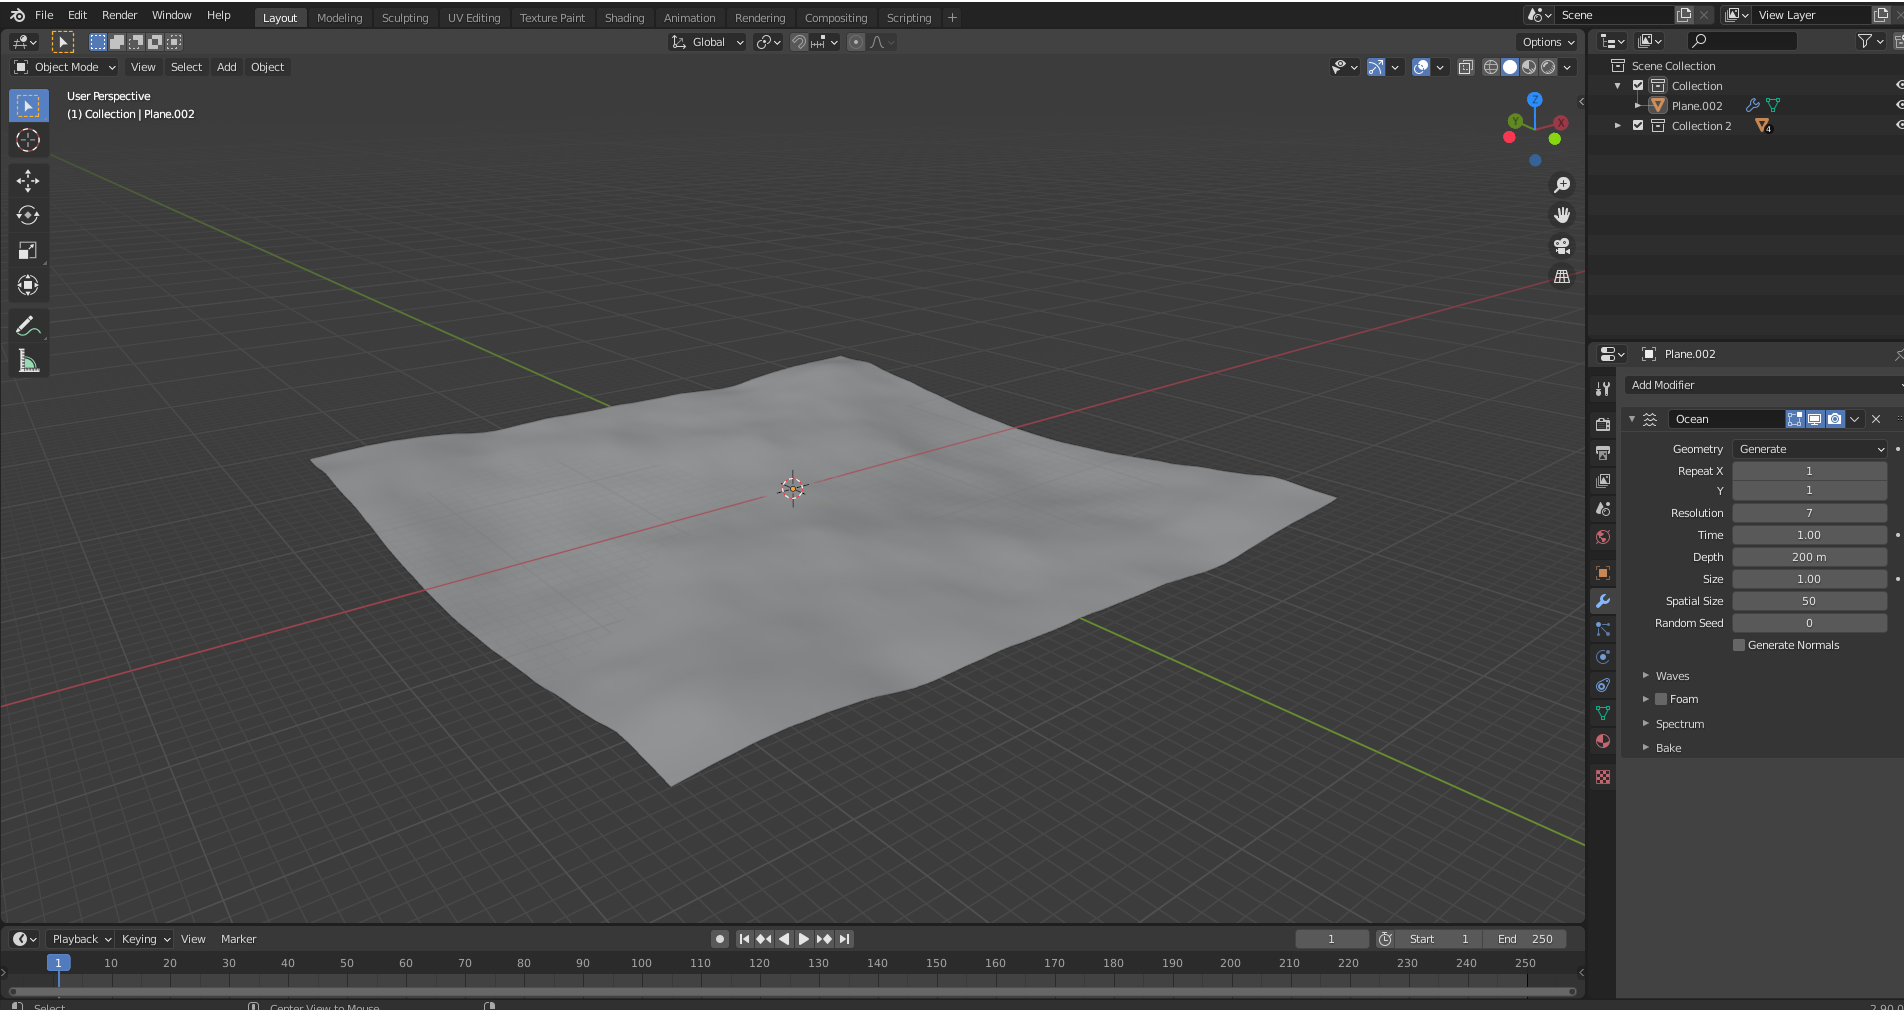1904x1010 pixels.
Task: Choose the Annotate pencil tool
Action: click(28, 326)
